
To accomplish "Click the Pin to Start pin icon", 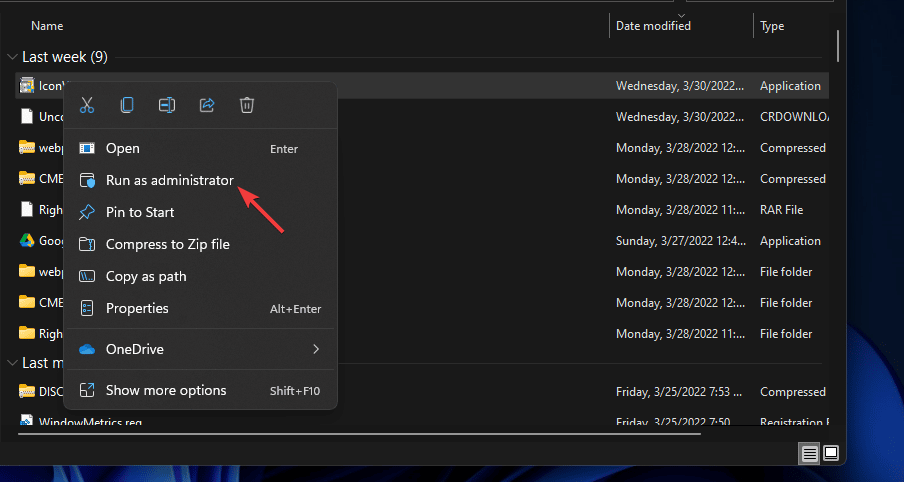I will (86, 212).
